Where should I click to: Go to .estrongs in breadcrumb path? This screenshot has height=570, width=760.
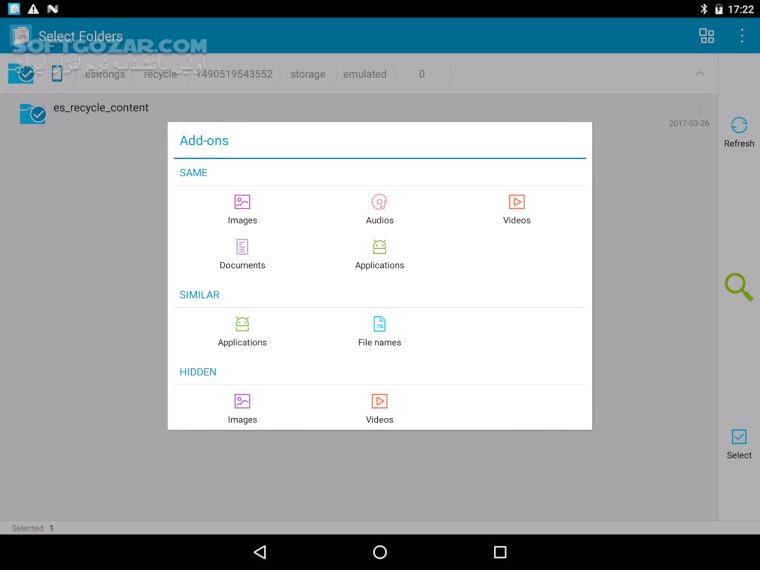tap(104, 74)
